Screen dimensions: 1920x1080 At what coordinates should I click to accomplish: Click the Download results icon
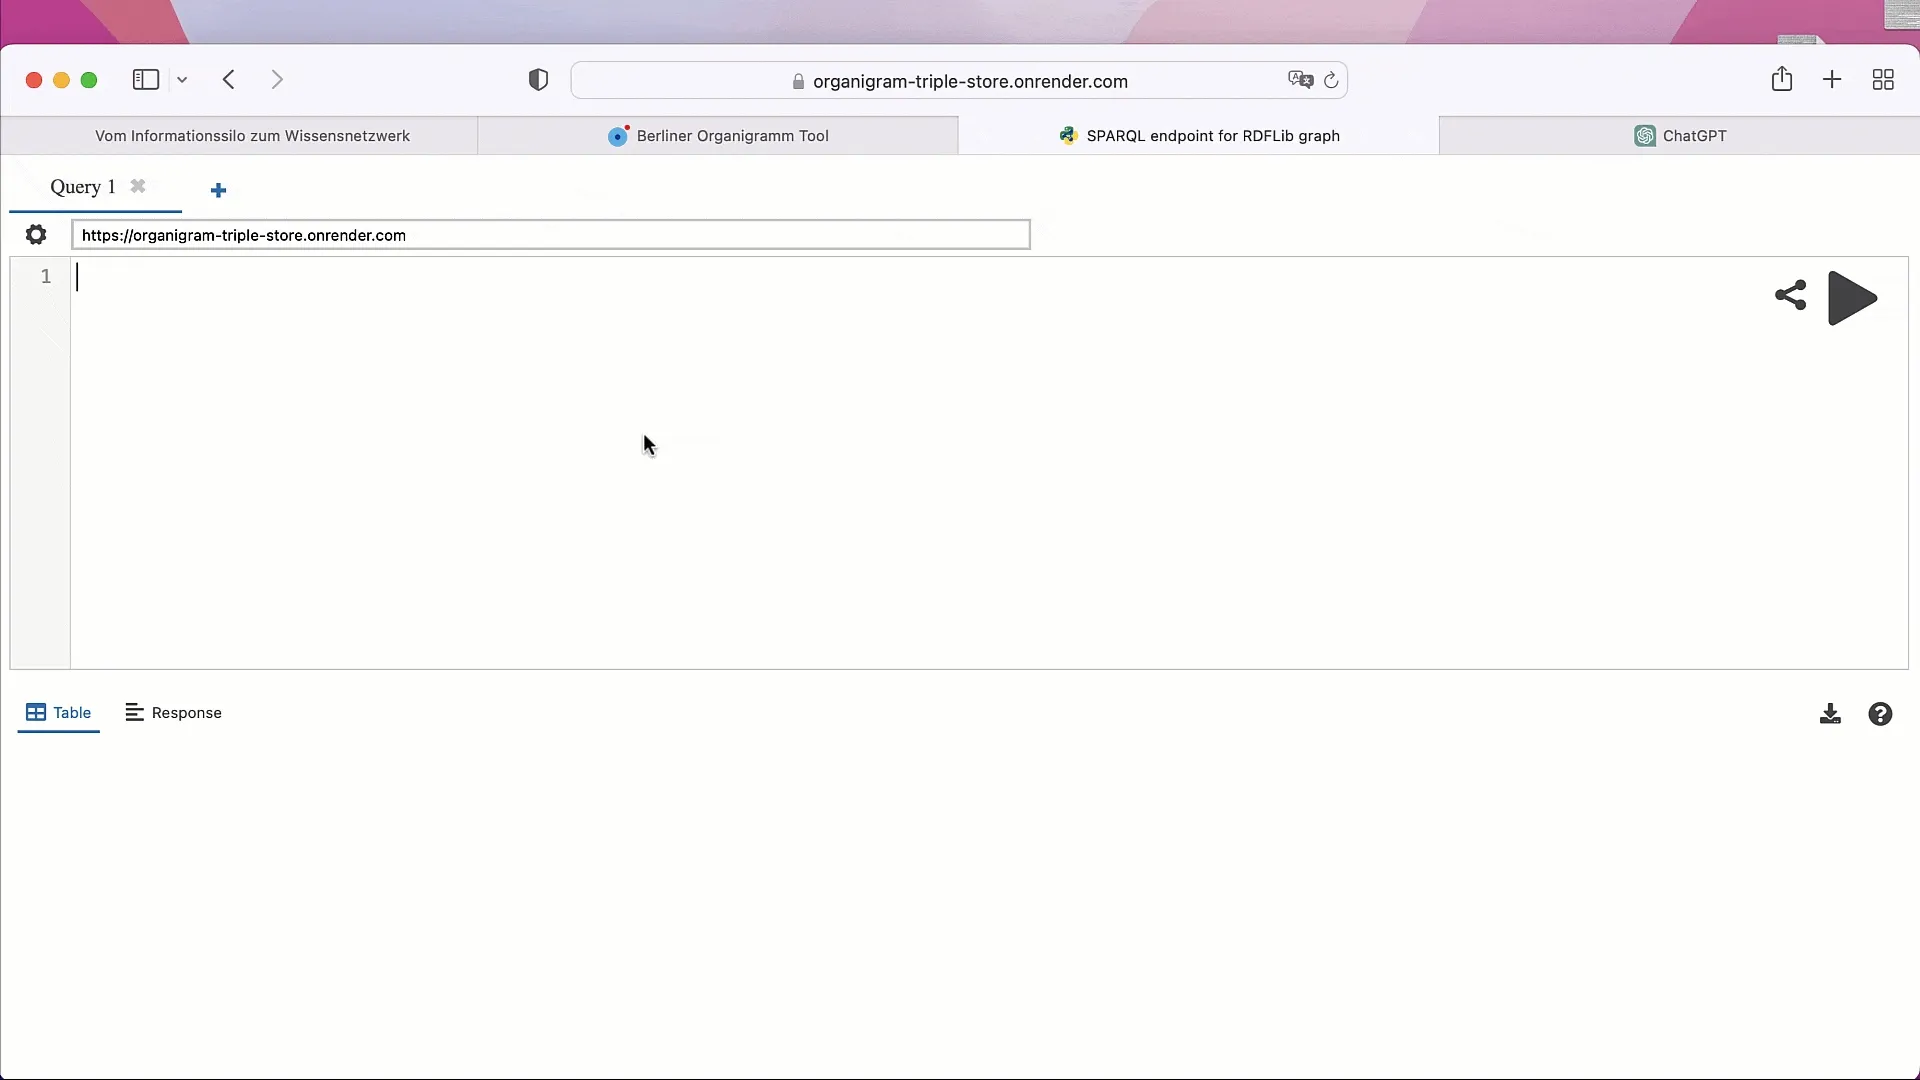point(1830,713)
